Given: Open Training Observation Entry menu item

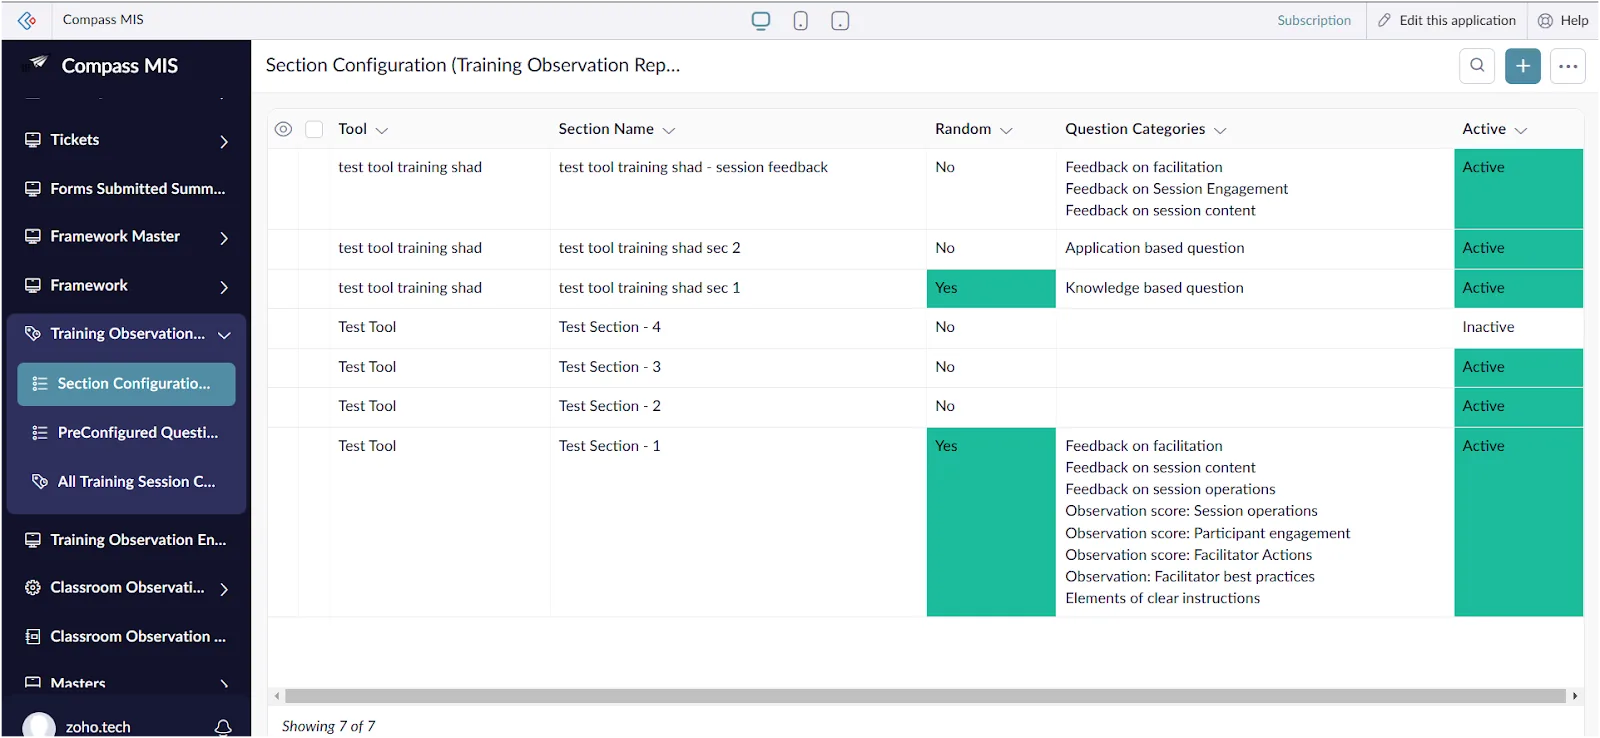Looking at the screenshot, I should click(126, 540).
